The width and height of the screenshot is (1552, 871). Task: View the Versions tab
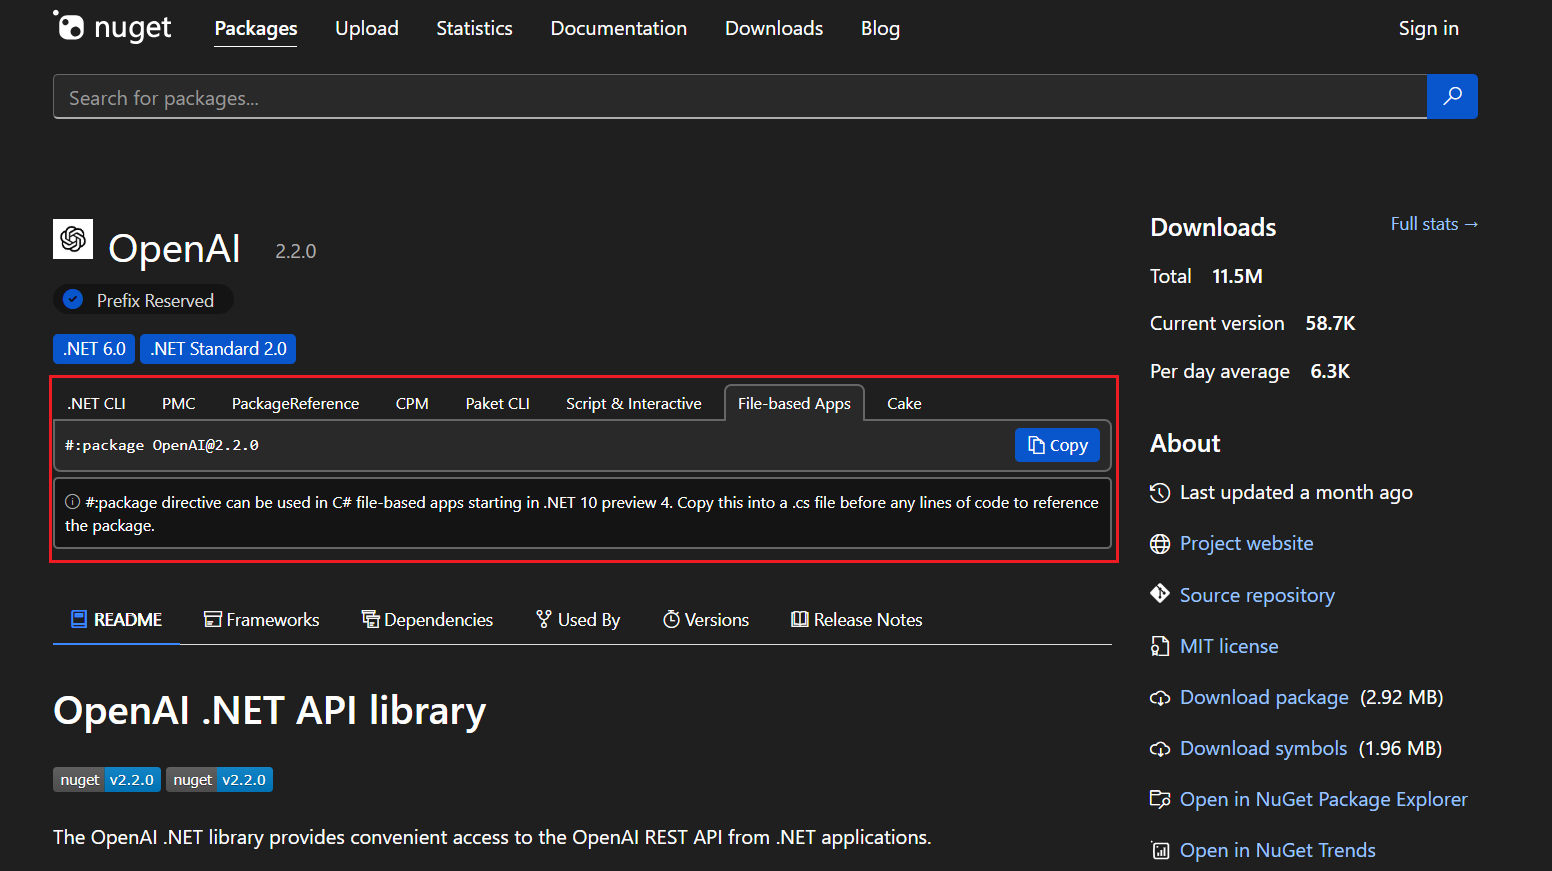click(x=706, y=620)
